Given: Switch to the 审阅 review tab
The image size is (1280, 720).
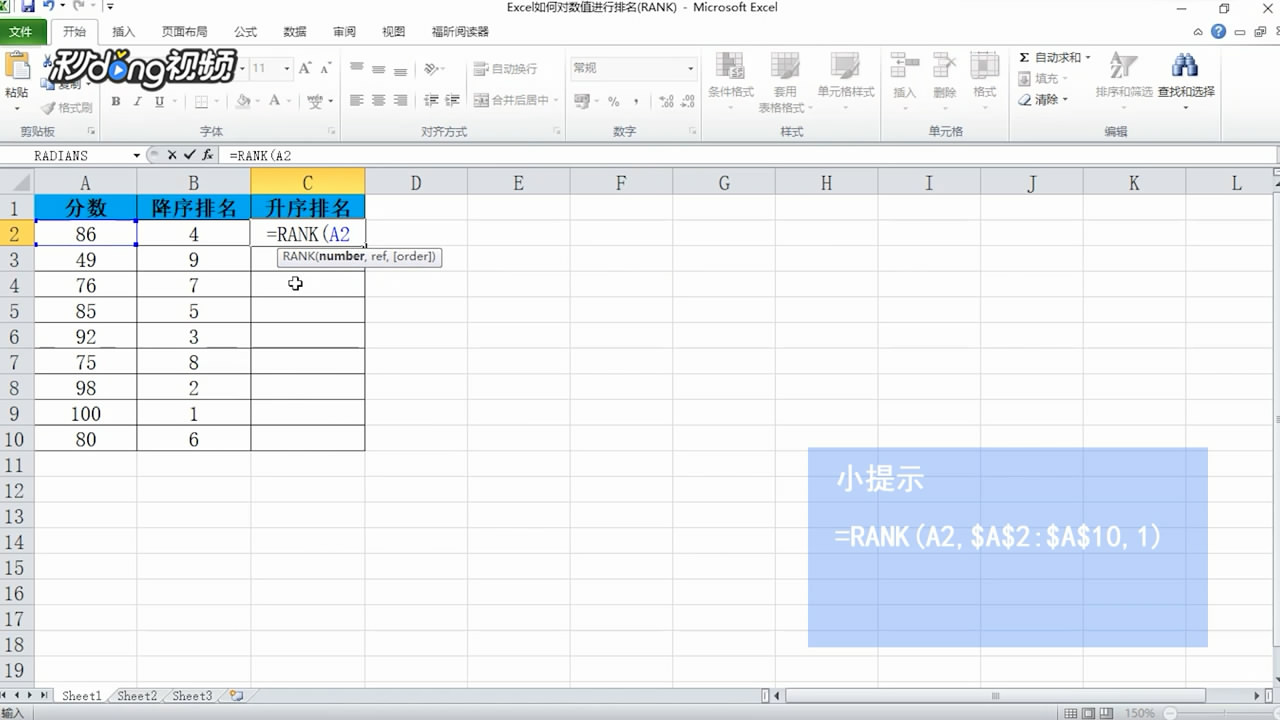Looking at the screenshot, I should pos(344,32).
